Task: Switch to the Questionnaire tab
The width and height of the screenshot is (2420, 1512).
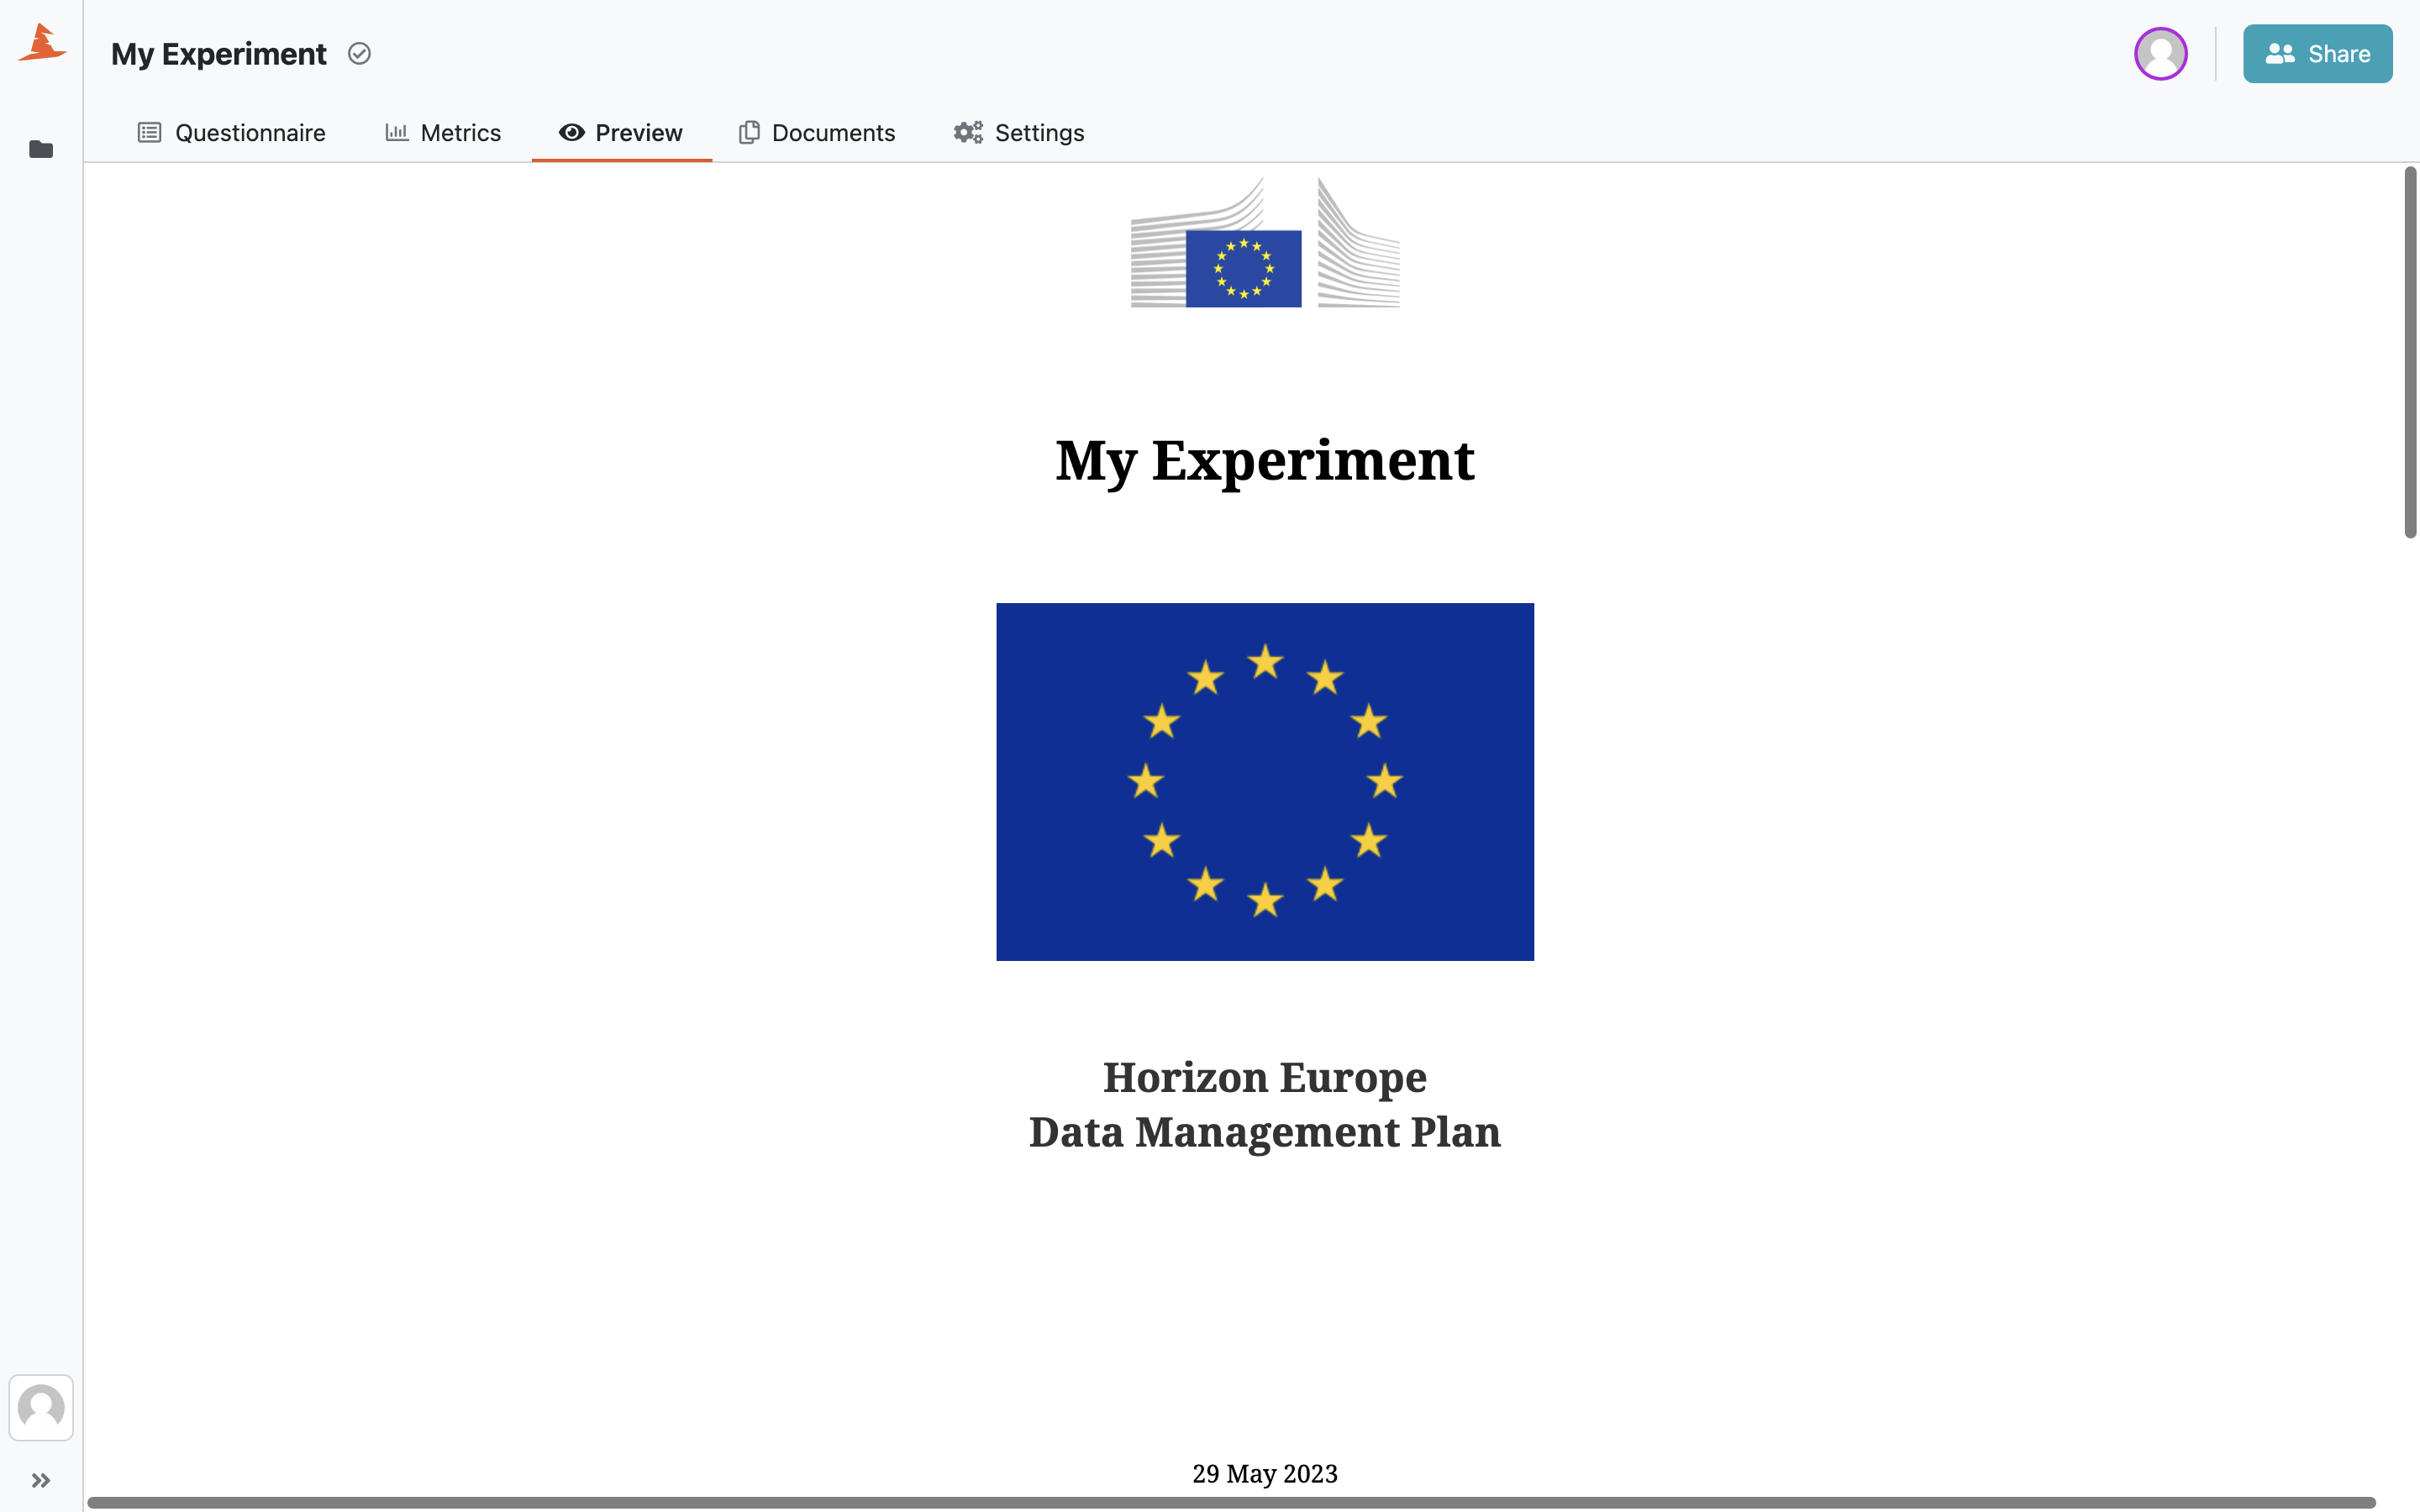Action: (x=231, y=133)
